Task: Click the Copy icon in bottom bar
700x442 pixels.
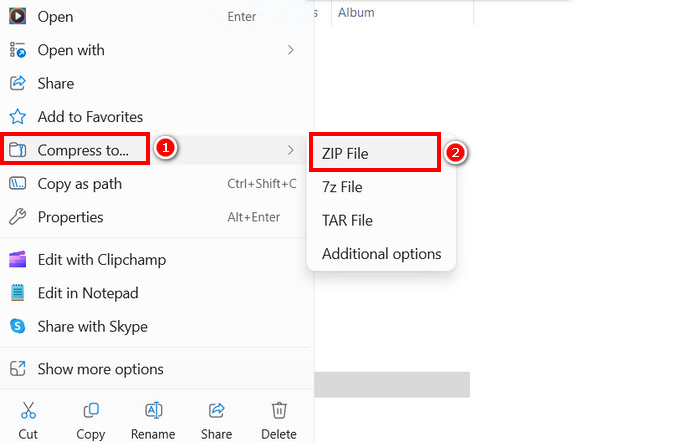Action: (x=91, y=410)
